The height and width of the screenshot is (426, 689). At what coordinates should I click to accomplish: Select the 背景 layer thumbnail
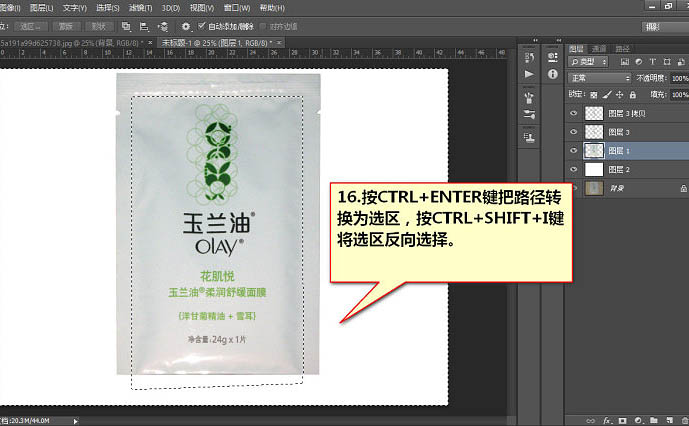pyautogui.click(x=594, y=188)
